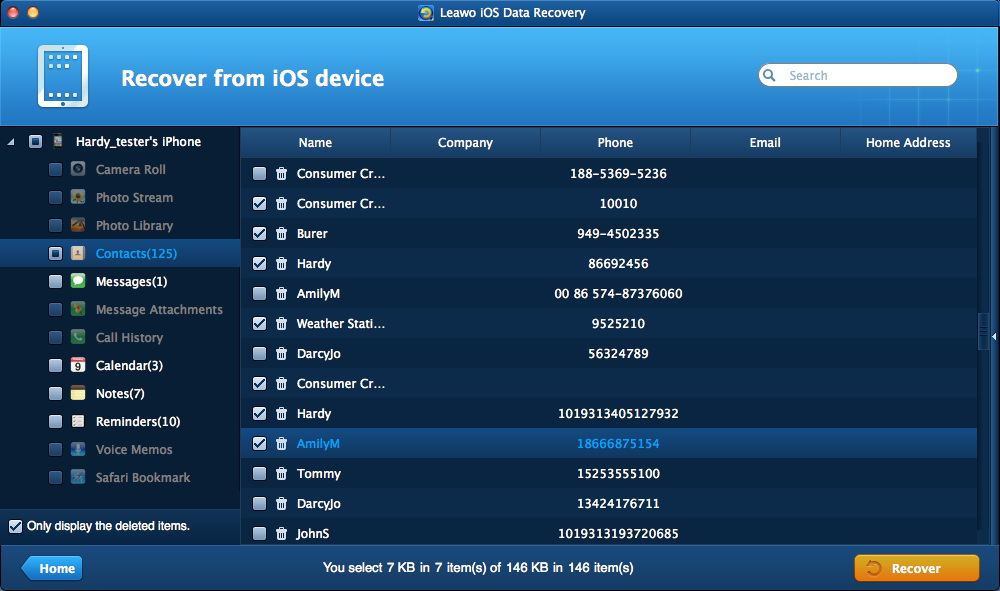Click the magnifier icon in search box
Screen dimensions: 1000x591
tap(770, 76)
